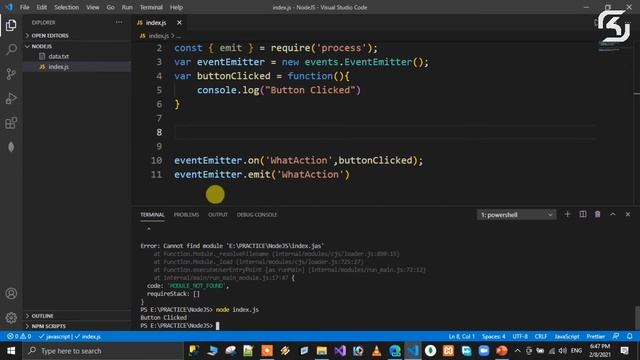
Task: Open the Source Control view
Action: pyautogui.click(x=11, y=74)
